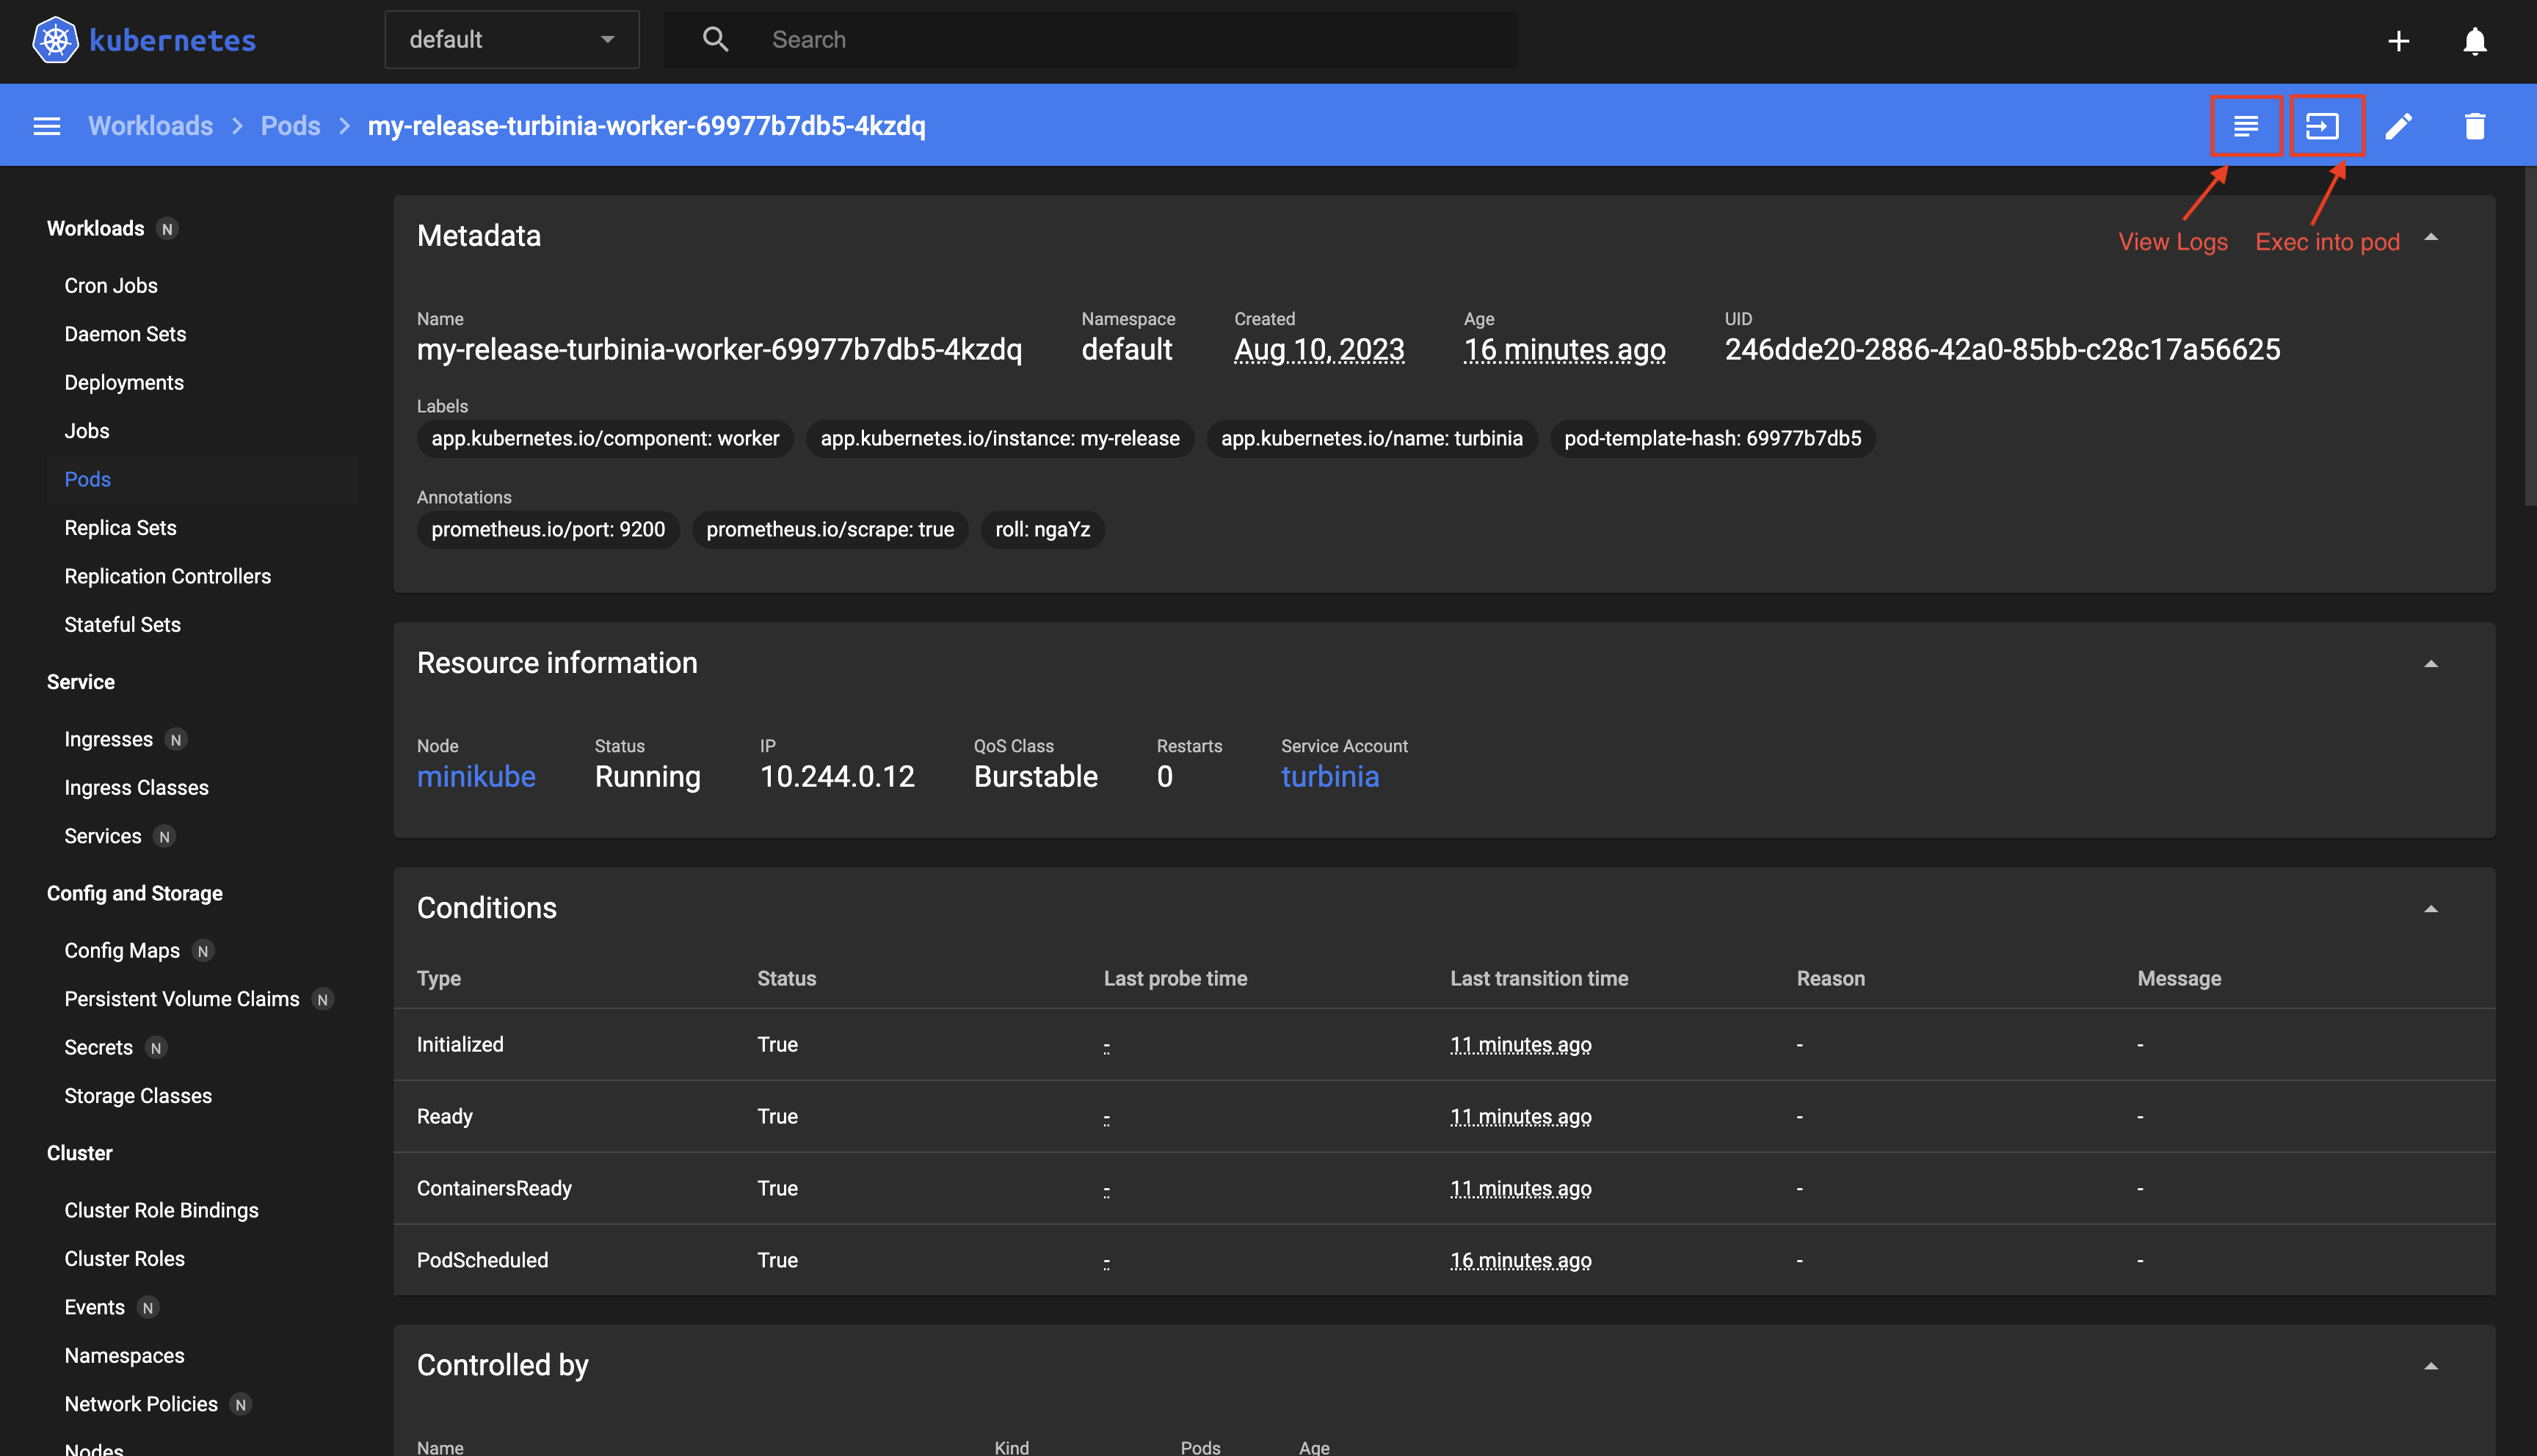
Task: Collapse the Resource information section
Action: (x=2431, y=664)
